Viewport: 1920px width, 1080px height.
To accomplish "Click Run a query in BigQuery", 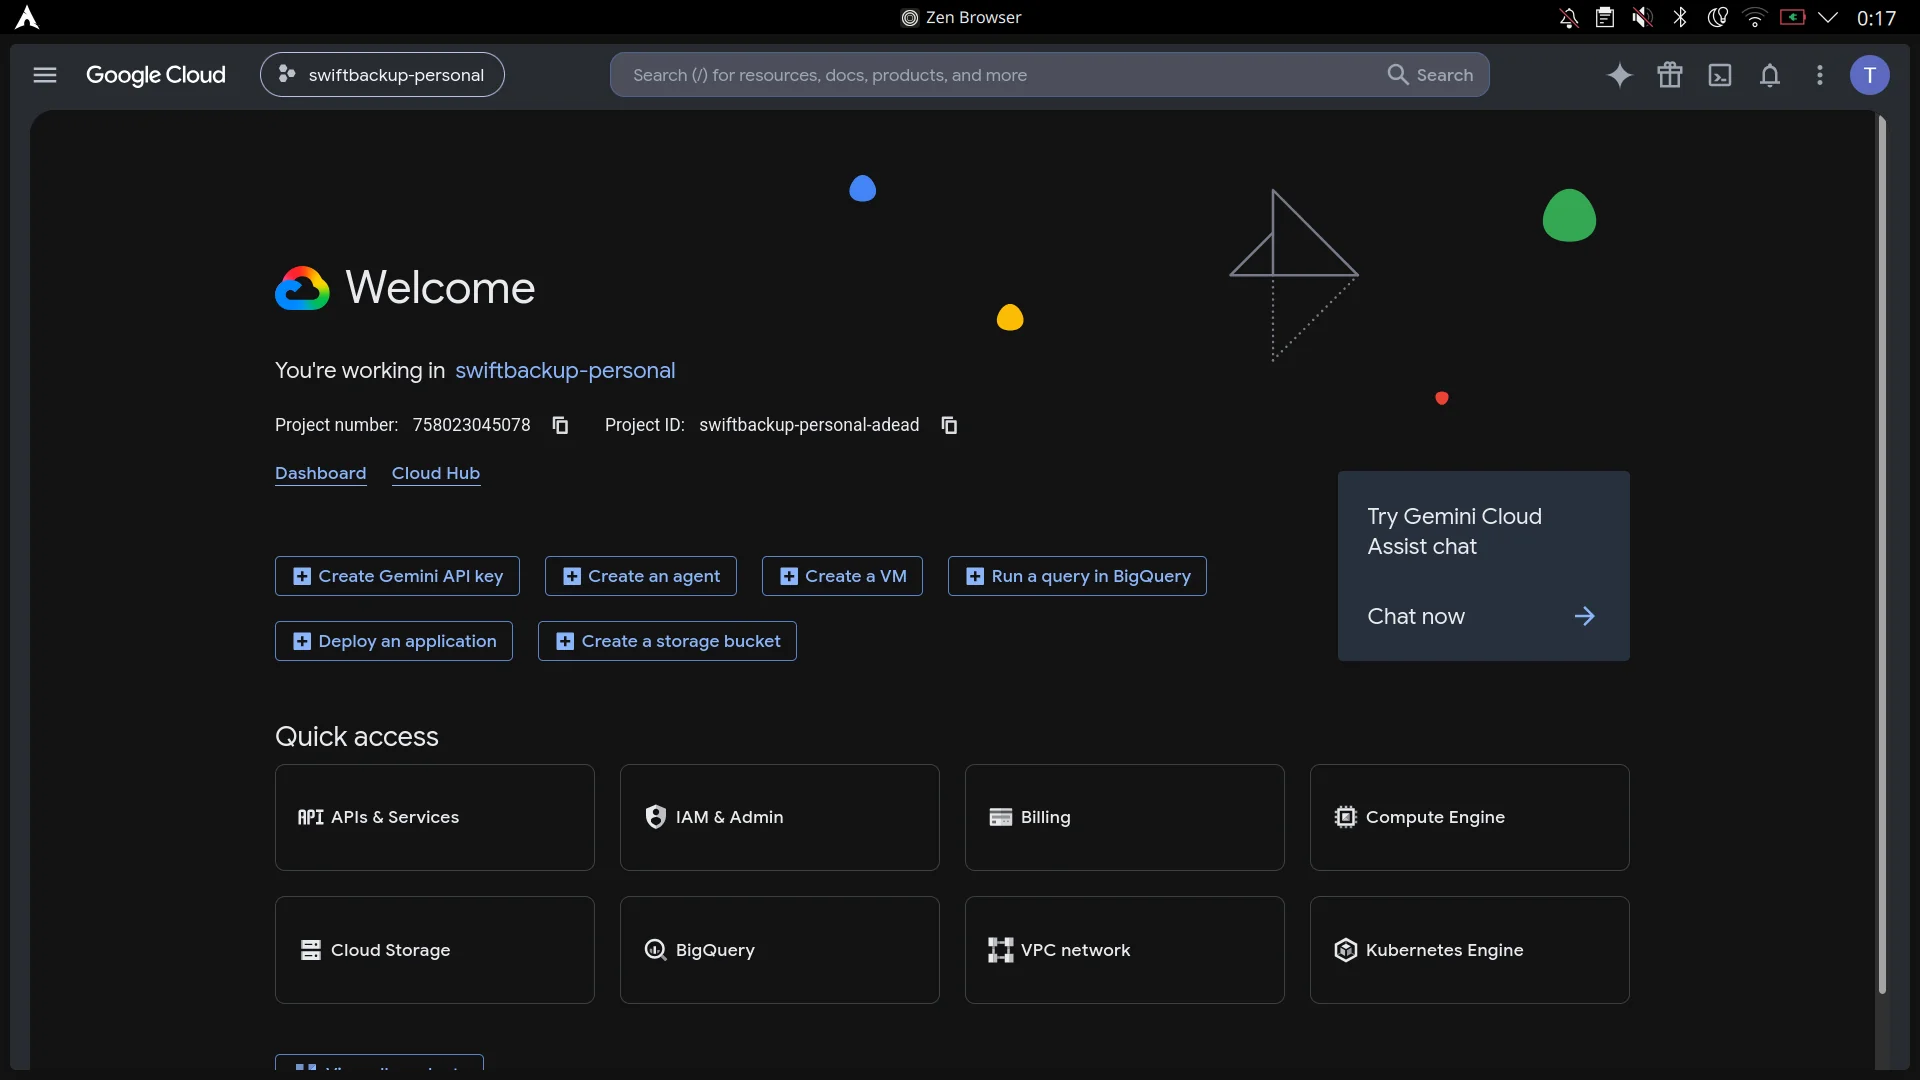I will (x=1077, y=576).
